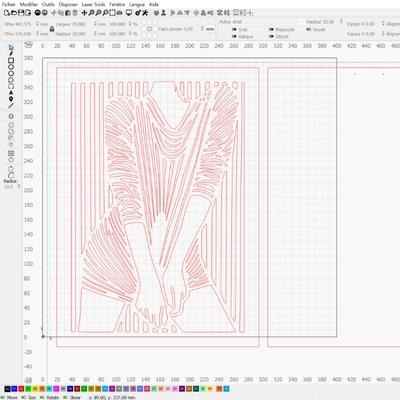400x400 pixels.
Task: Click the mm units button
Action: 210,29
